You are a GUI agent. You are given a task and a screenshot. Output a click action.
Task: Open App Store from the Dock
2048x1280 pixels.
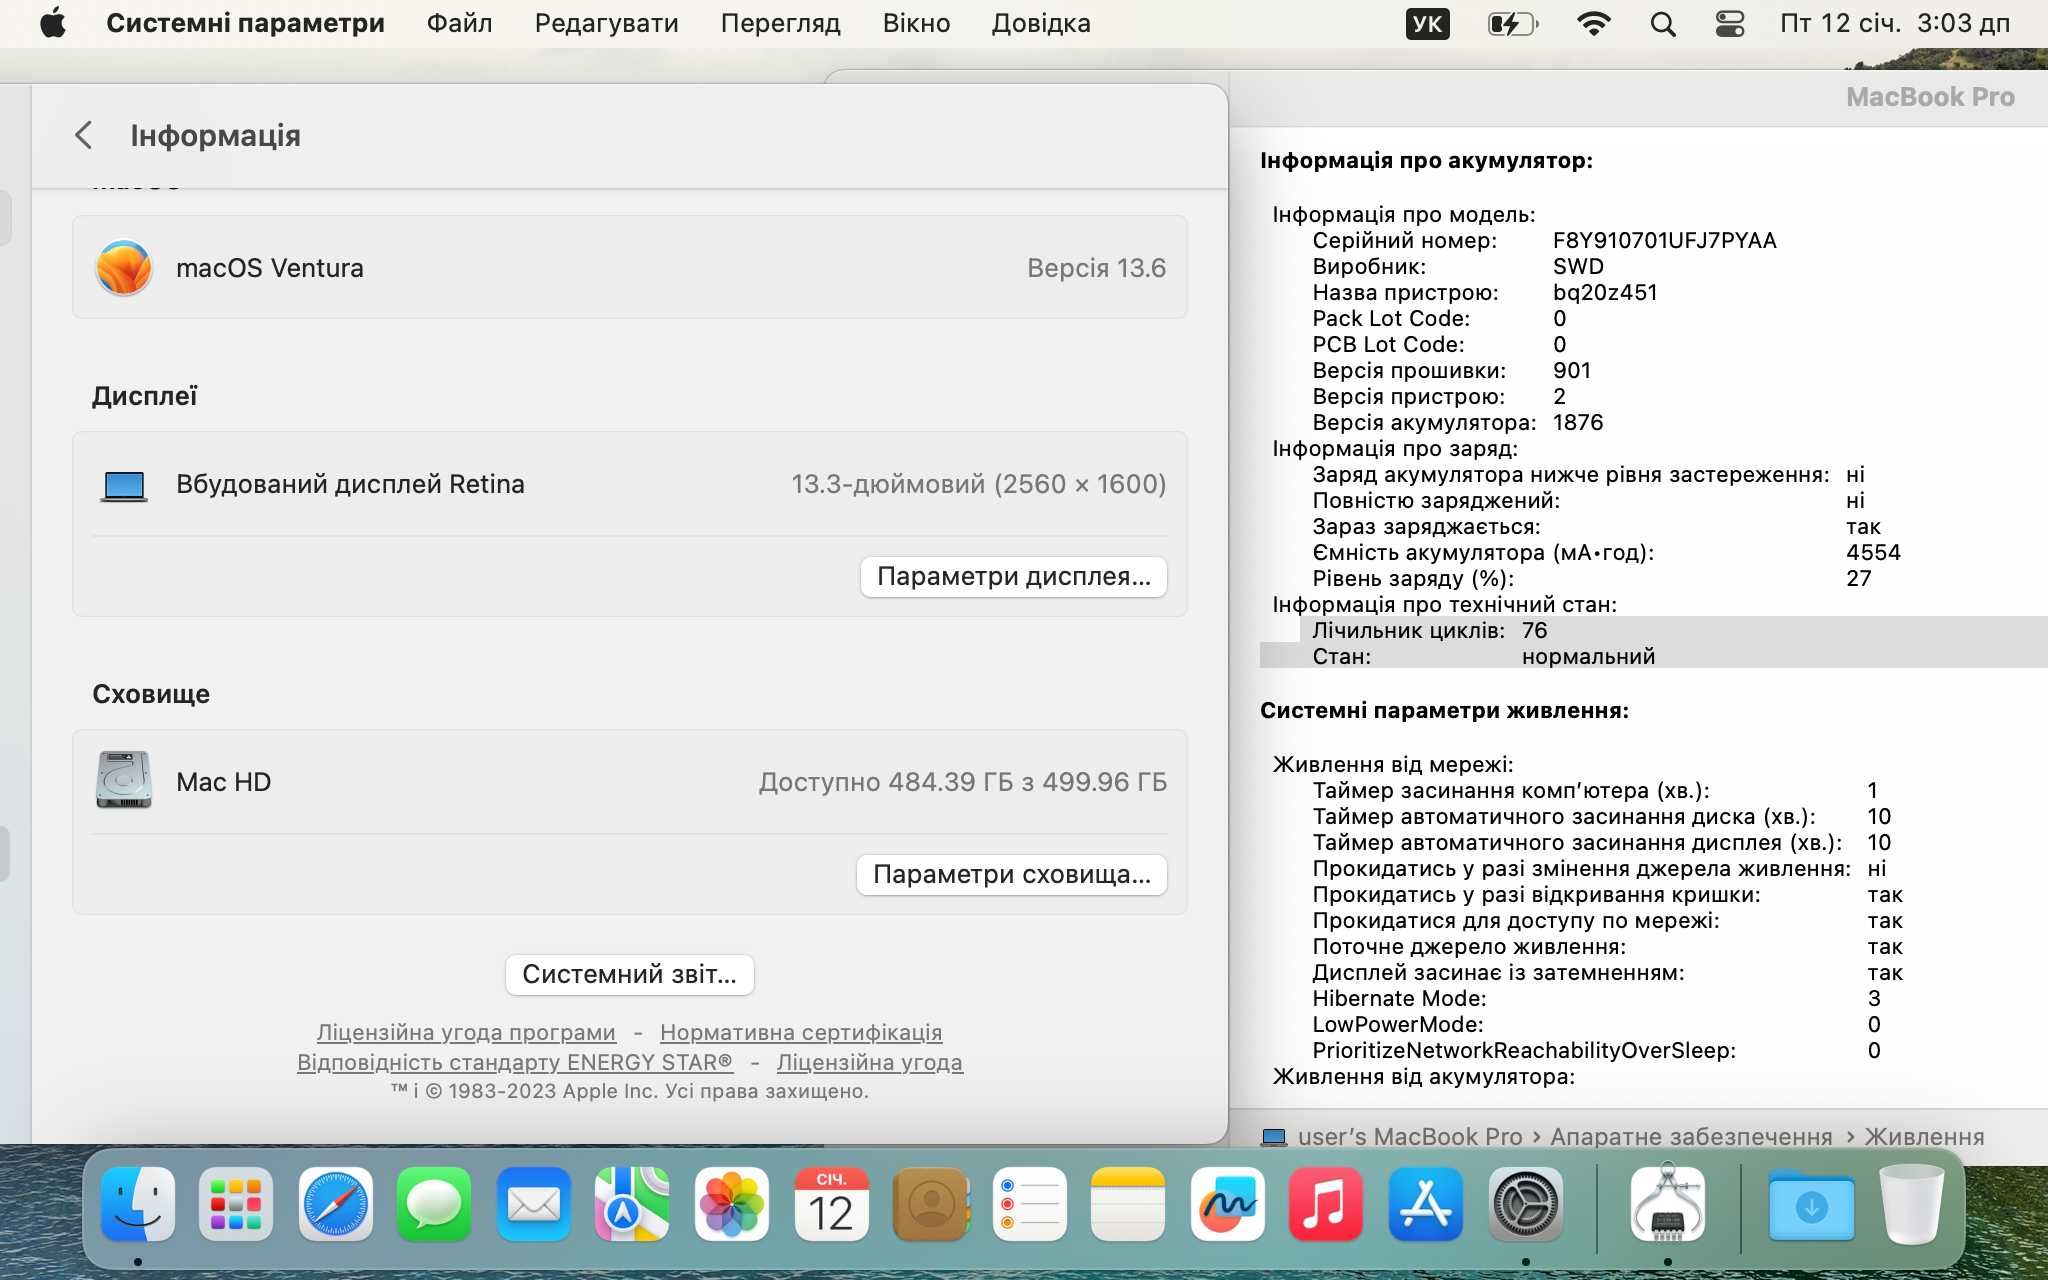pyautogui.click(x=1426, y=1204)
